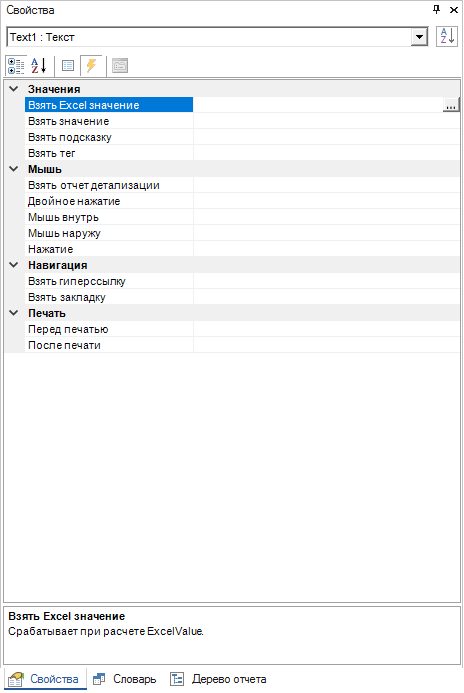Collapse the Навигация category

(x=14, y=265)
